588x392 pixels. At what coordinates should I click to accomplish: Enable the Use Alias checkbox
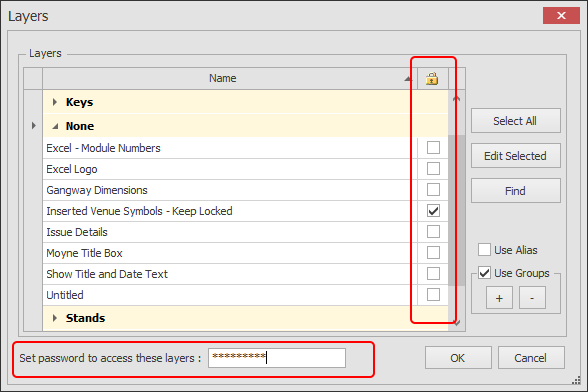click(x=484, y=250)
